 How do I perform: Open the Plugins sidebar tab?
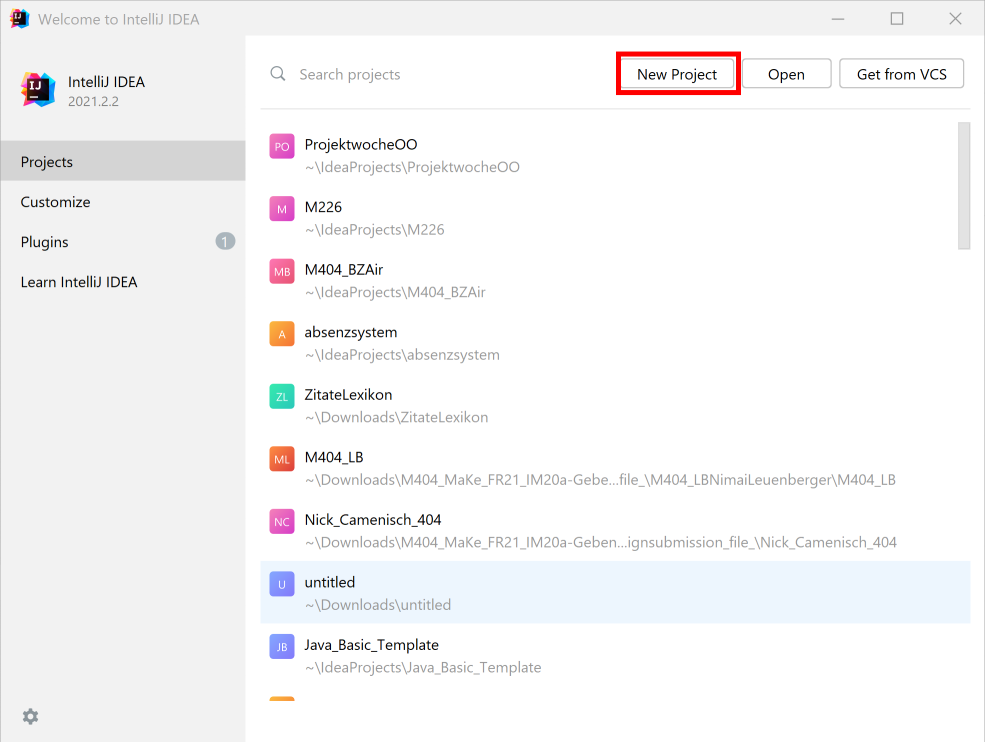point(123,242)
